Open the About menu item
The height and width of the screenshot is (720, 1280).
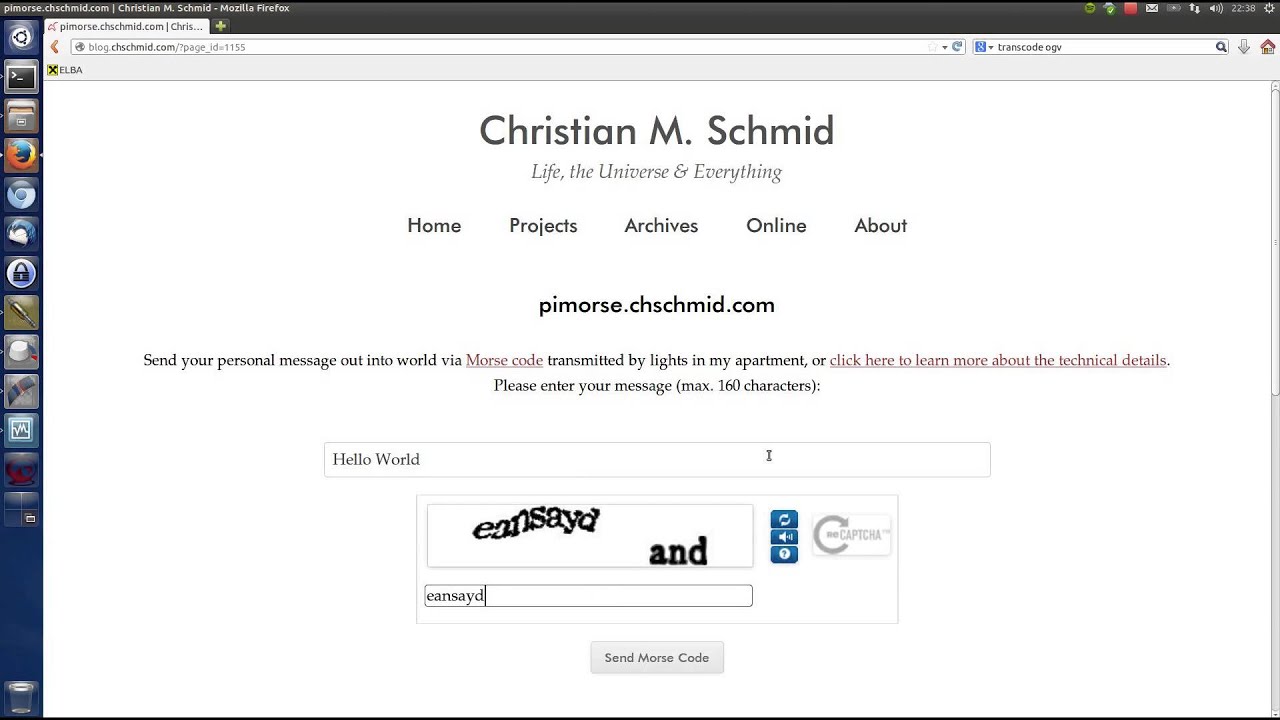(x=880, y=225)
